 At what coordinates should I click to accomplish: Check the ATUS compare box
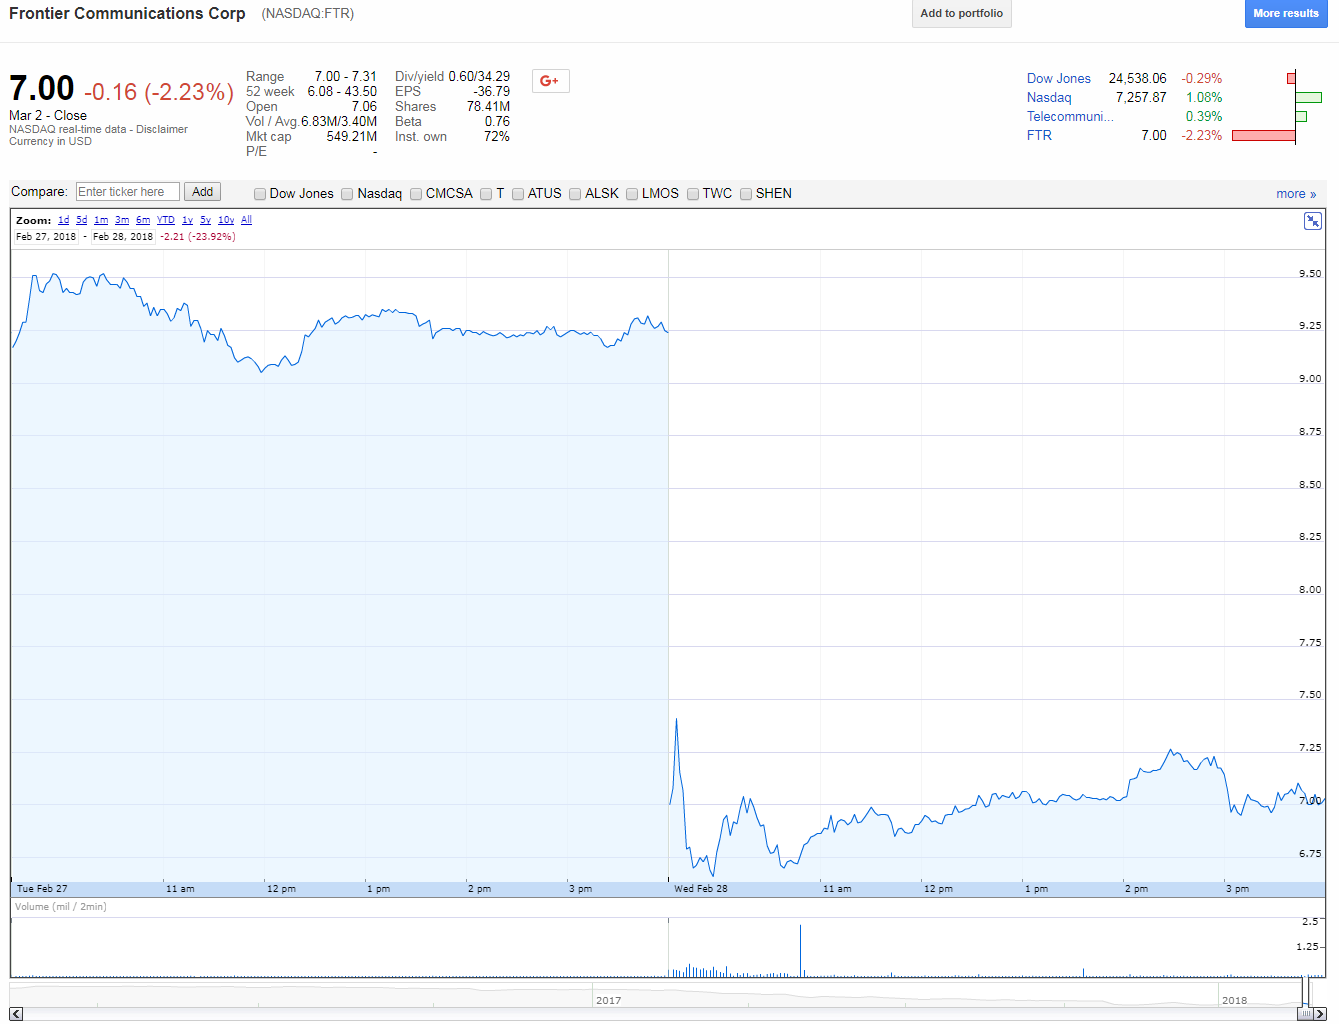518,194
